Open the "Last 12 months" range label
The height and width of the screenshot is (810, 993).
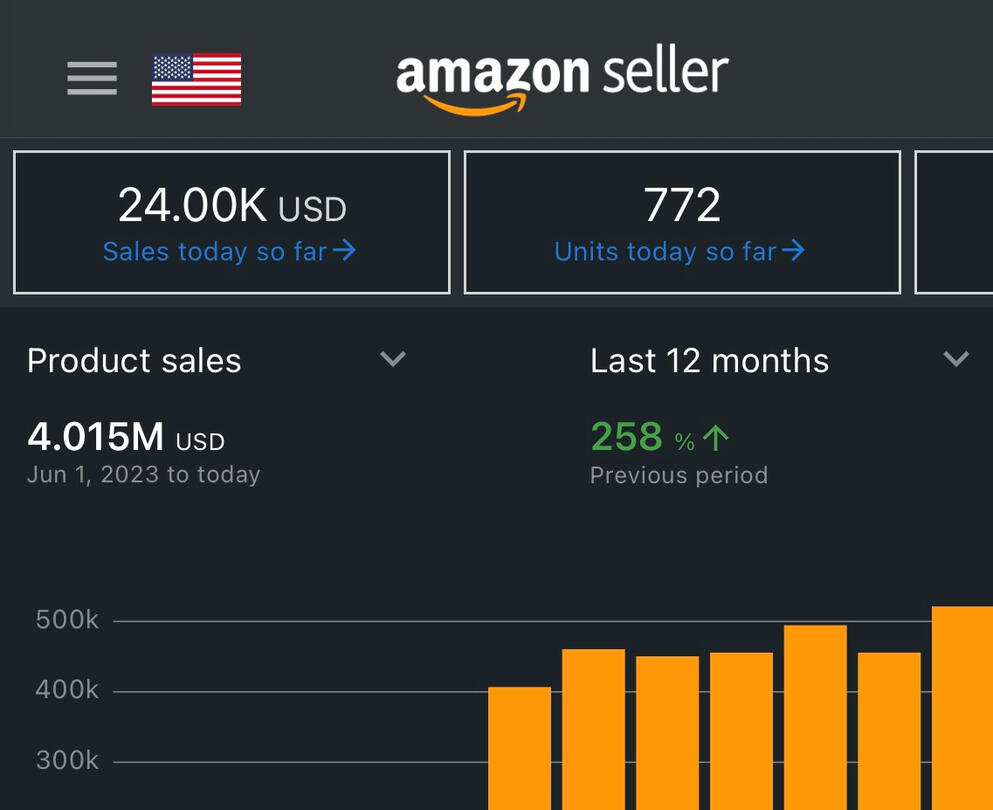click(x=709, y=361)
